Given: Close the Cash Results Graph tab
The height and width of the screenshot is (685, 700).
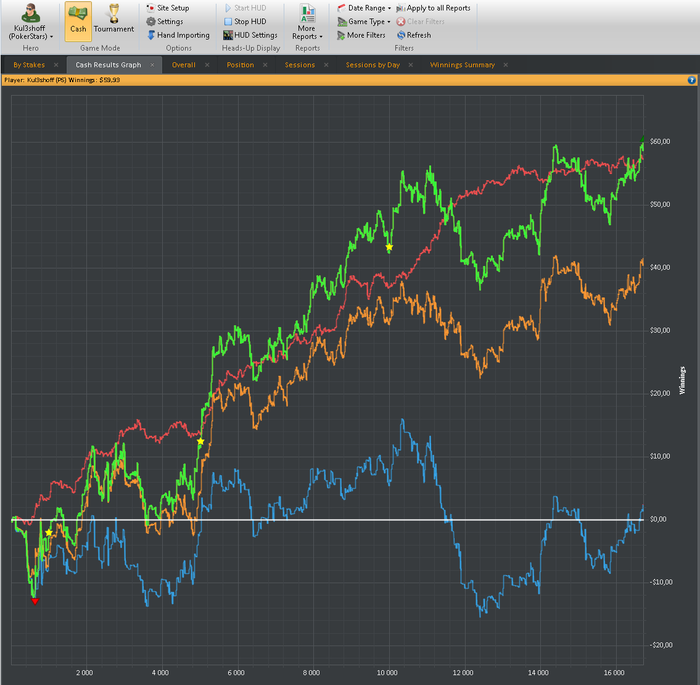Looking at the screenshot, I should 152,65.
